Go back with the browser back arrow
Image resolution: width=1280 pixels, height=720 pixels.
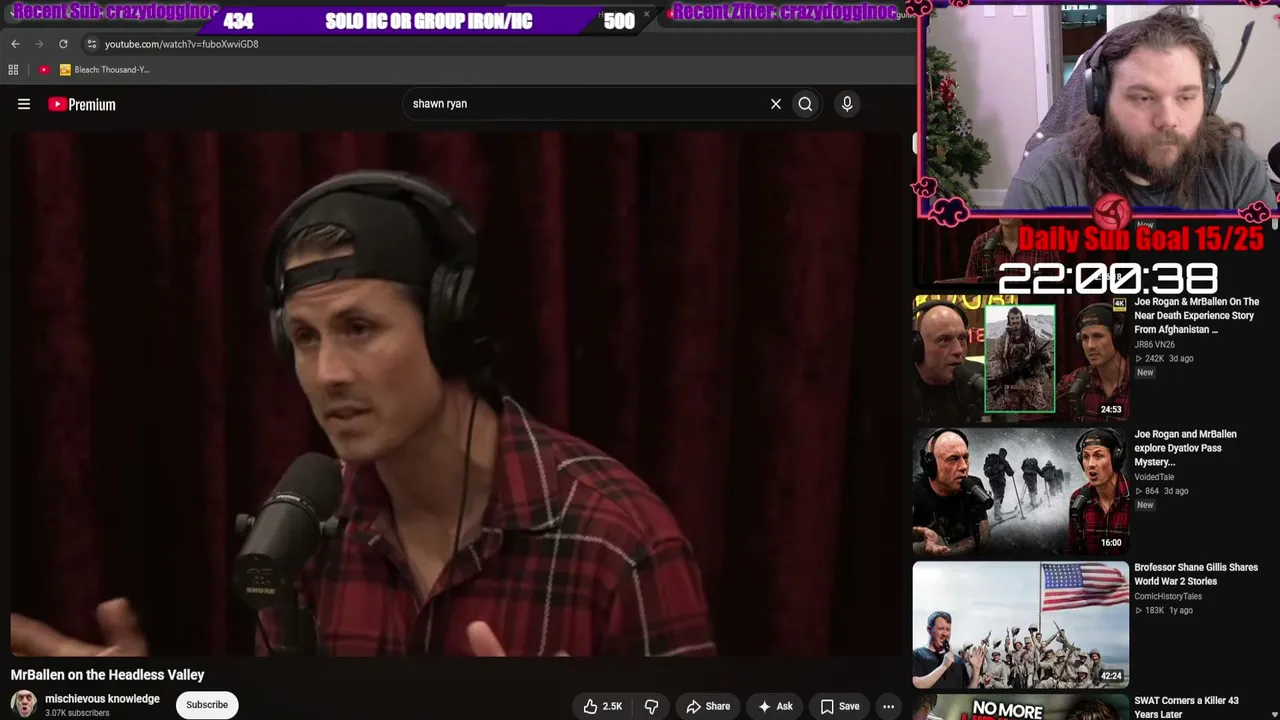[x=15, y=44]
